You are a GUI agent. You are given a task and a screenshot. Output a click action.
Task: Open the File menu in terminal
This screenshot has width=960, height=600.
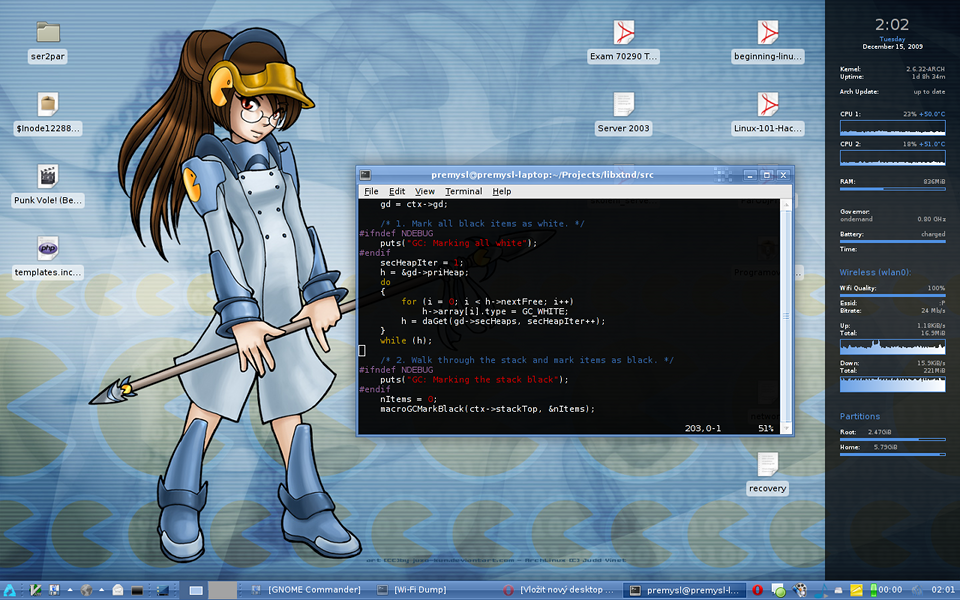pyautogui.click(x=371, y=192)
